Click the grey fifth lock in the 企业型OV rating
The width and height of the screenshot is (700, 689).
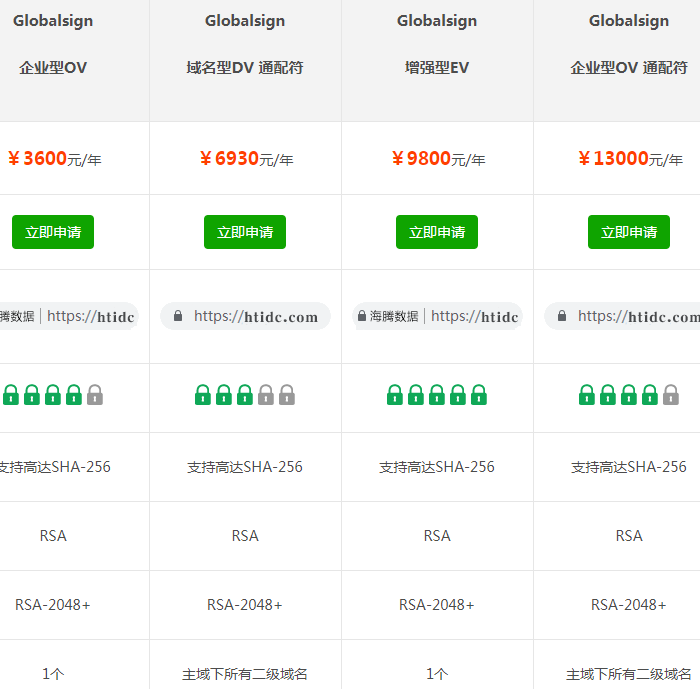pyautogui.click(x=95, y=395)
